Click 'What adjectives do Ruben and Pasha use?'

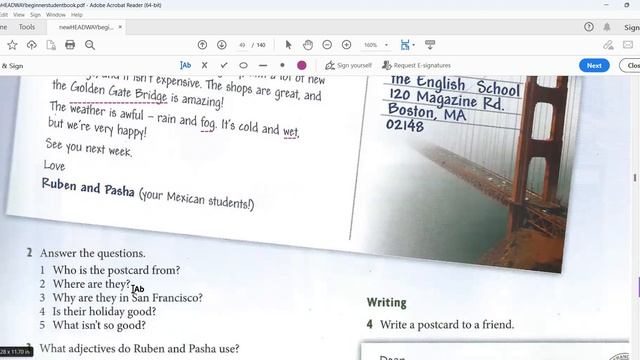(x=139, y=349)
